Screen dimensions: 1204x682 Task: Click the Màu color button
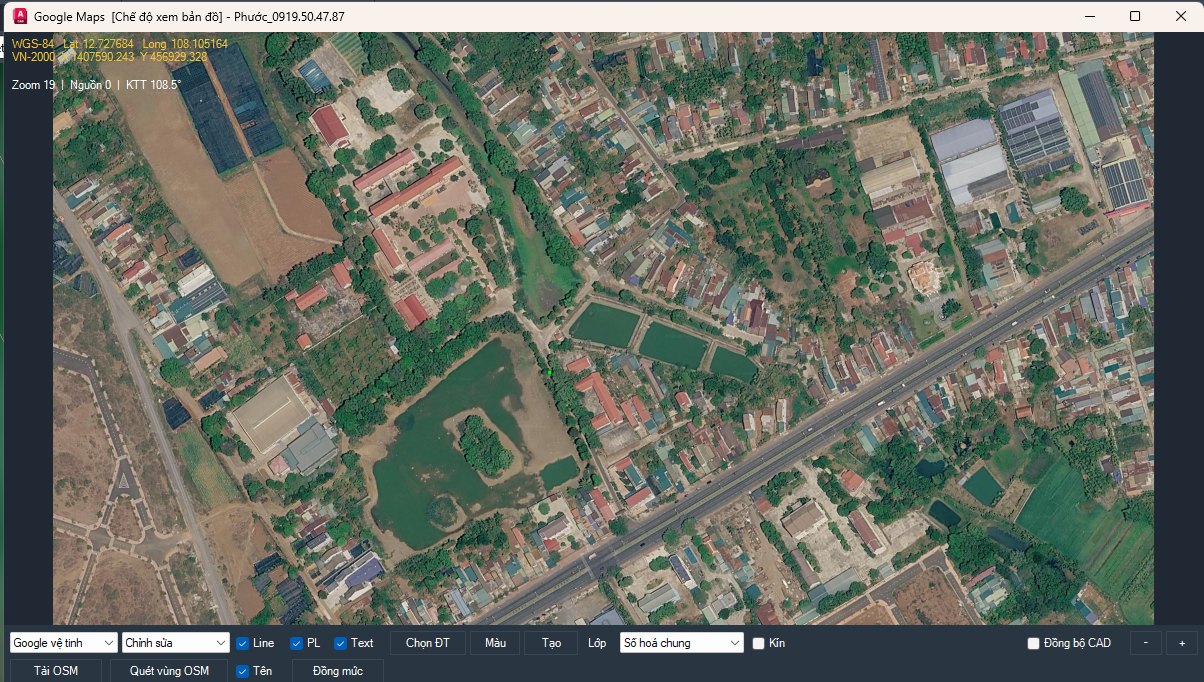495,643
